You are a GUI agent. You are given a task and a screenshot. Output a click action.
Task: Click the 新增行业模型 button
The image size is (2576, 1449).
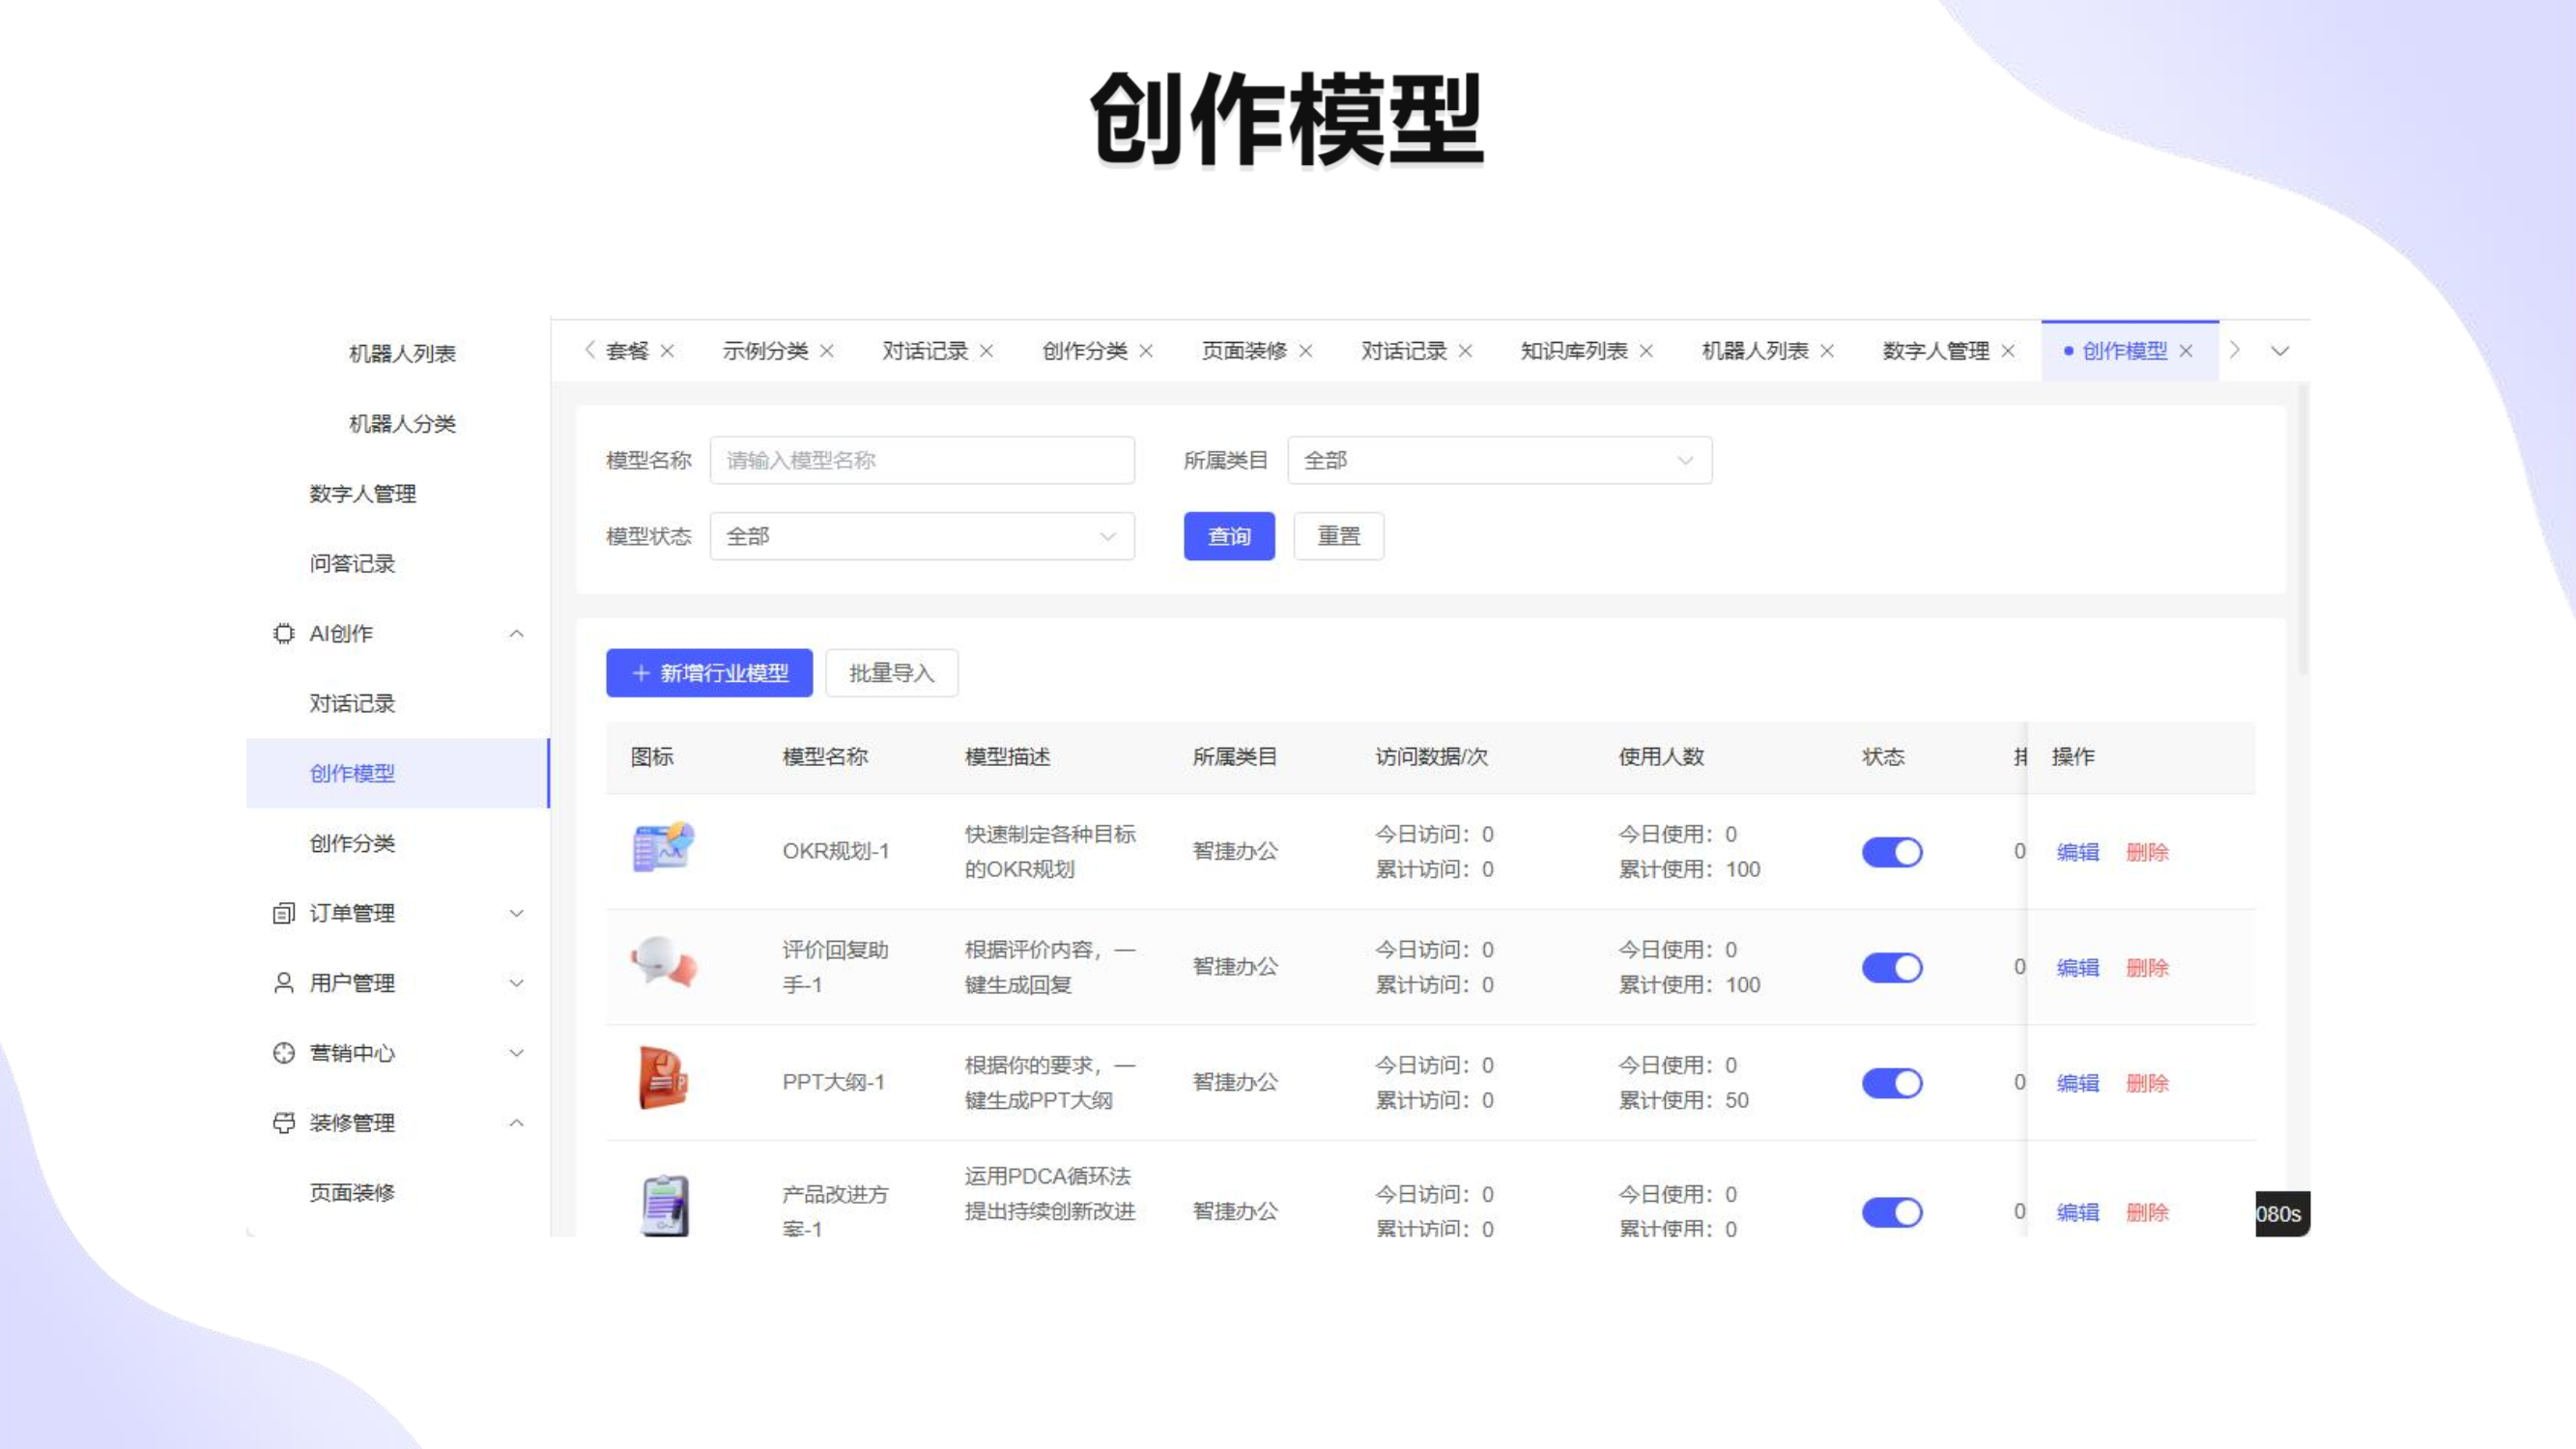709,673
